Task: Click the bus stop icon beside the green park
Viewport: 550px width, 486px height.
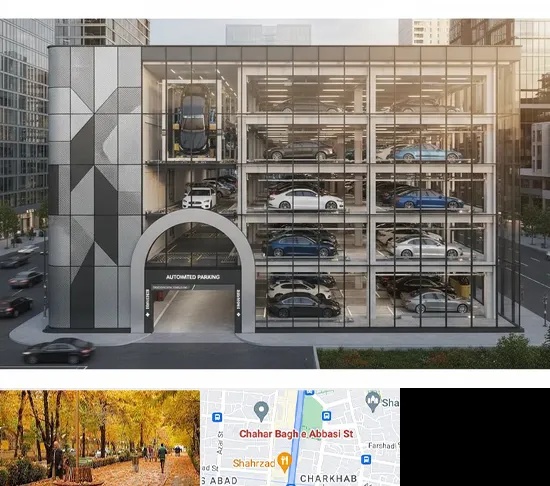Action: pos(326,416)
